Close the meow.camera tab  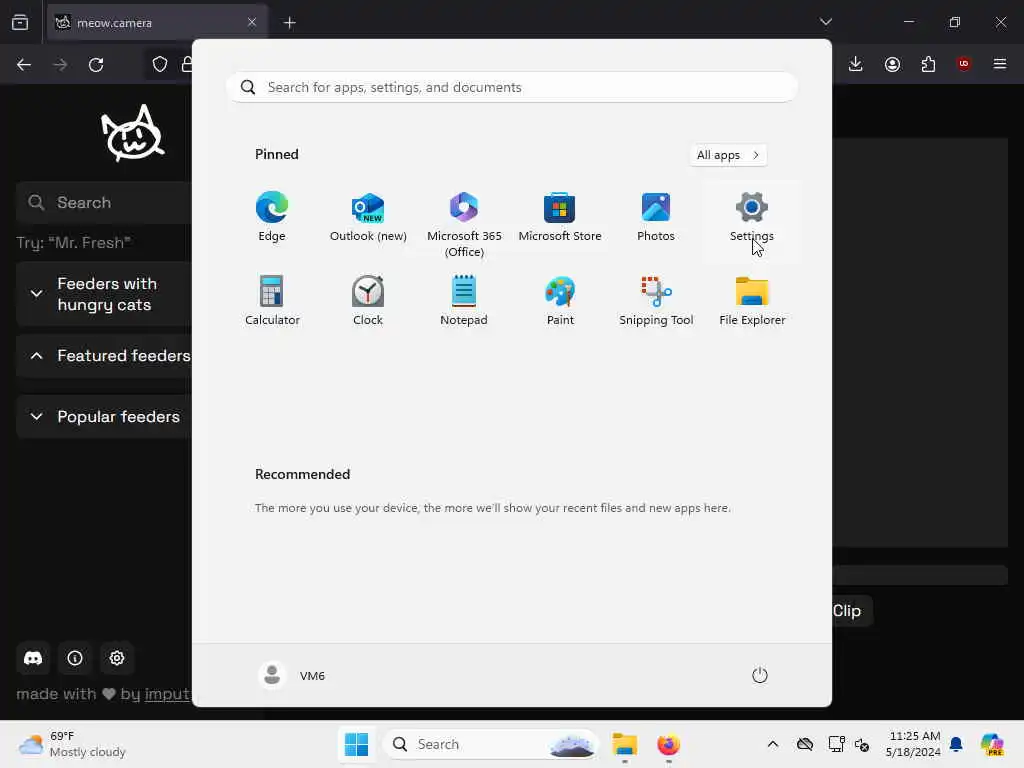click(252, 23)
